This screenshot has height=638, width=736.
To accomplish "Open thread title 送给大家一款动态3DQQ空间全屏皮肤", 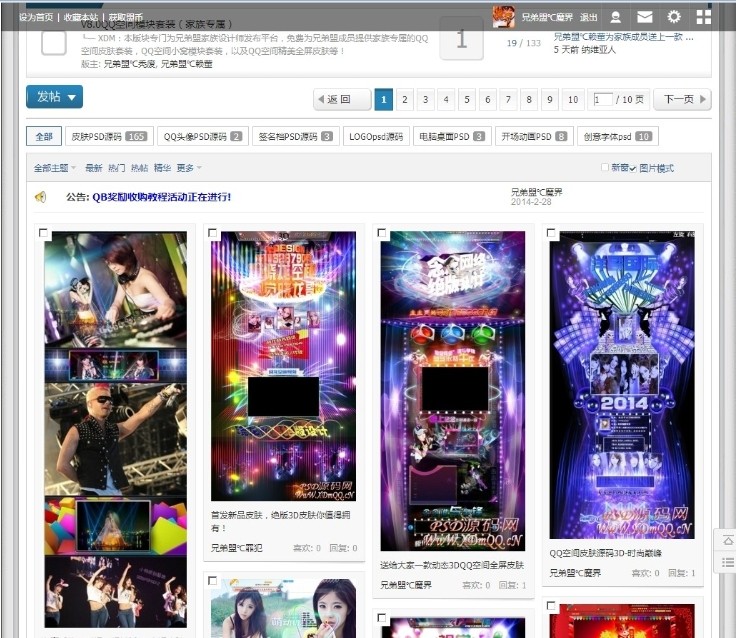I will pyautogui.click(x=452, y=565).
